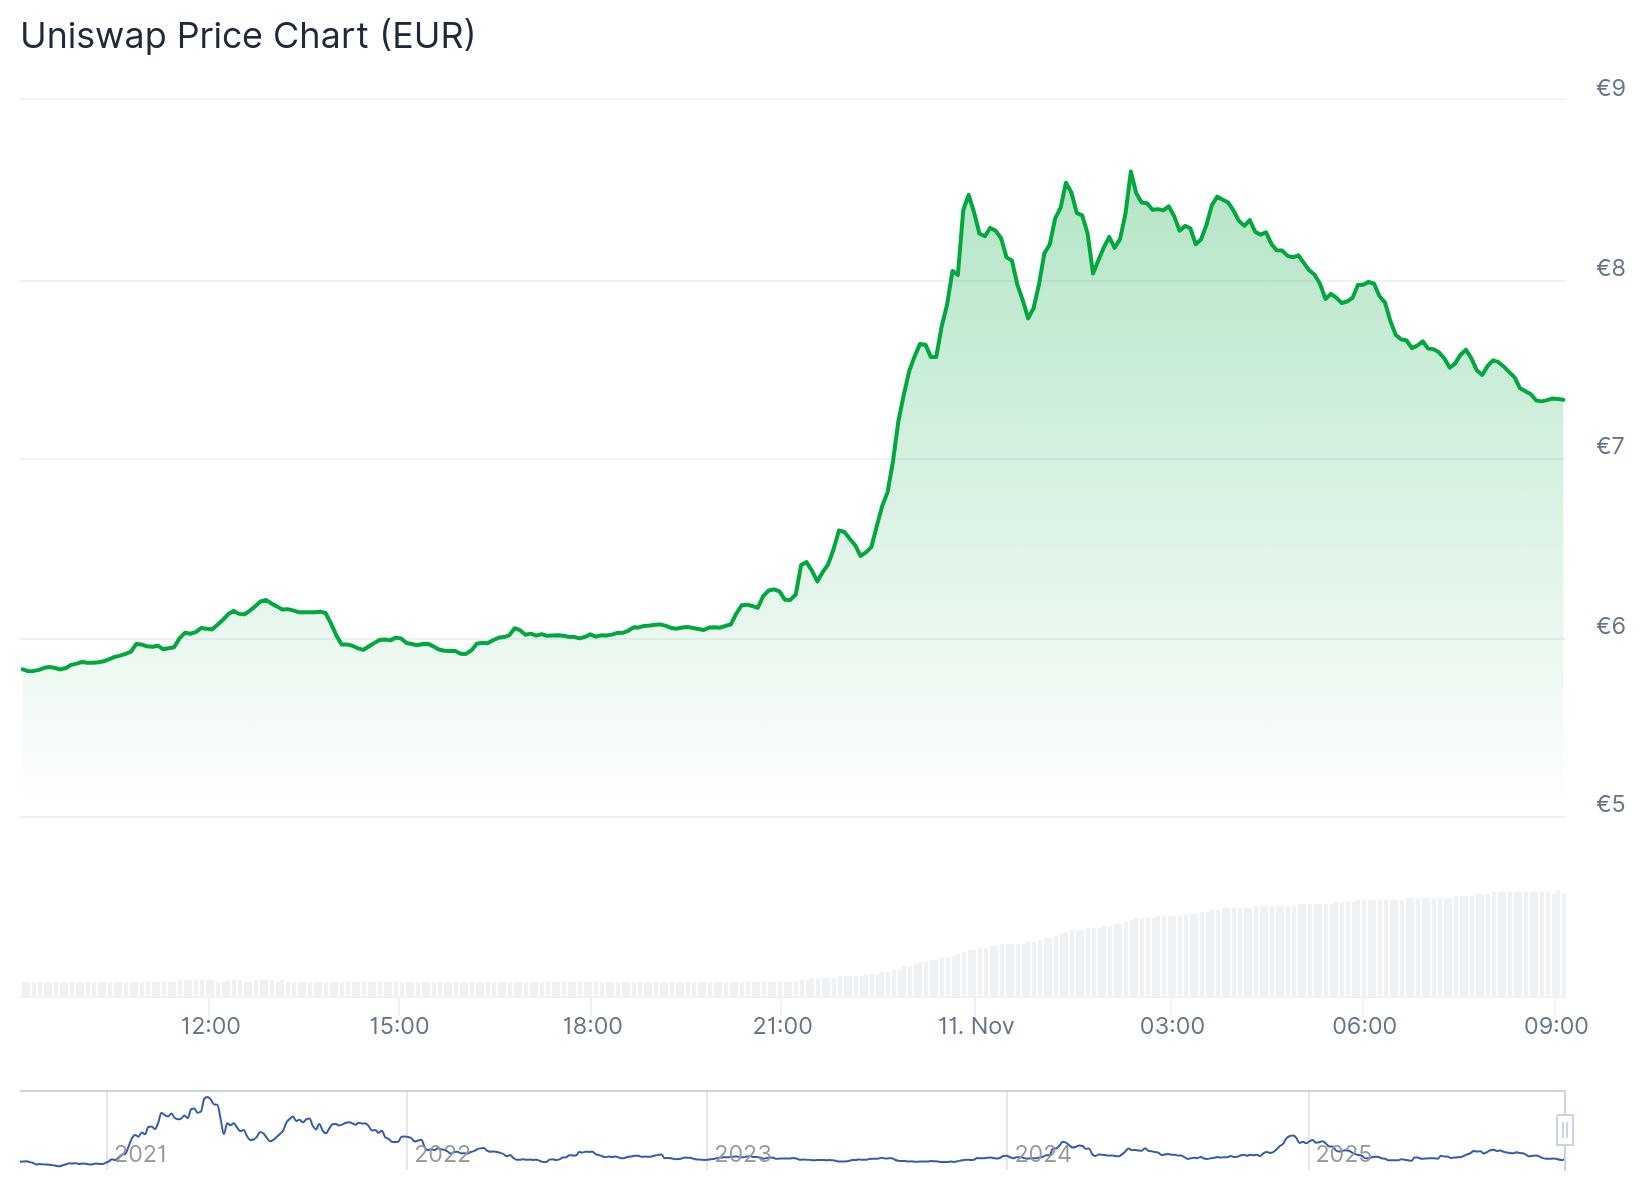
Task: Click the €9 price axis label
Action: pos(1610,88)
